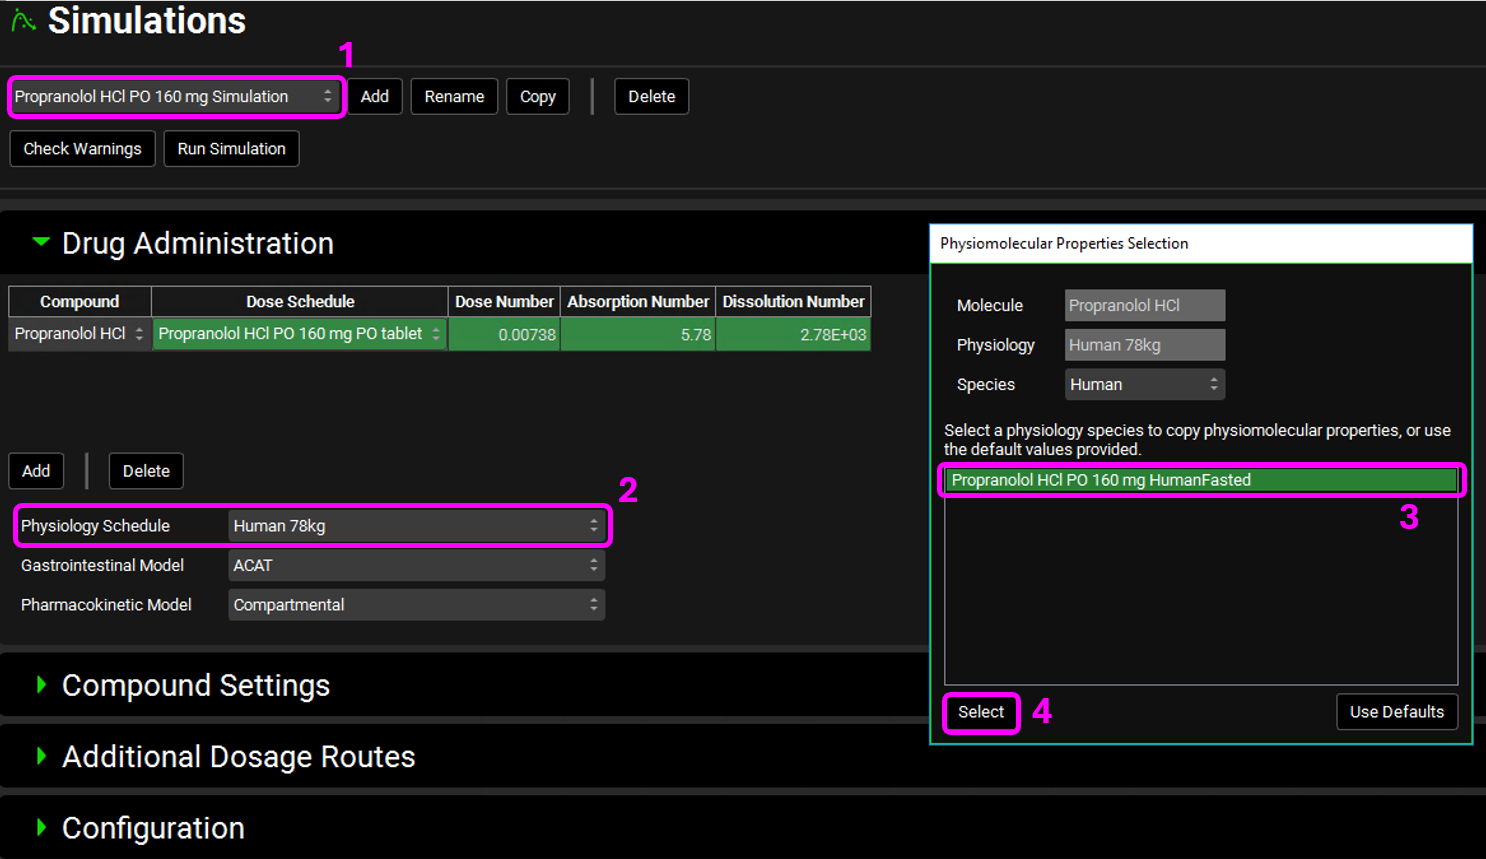The image size is (1486, 859).
Task: Expand the Compound Settings section
Action: [x=41, y=685]
